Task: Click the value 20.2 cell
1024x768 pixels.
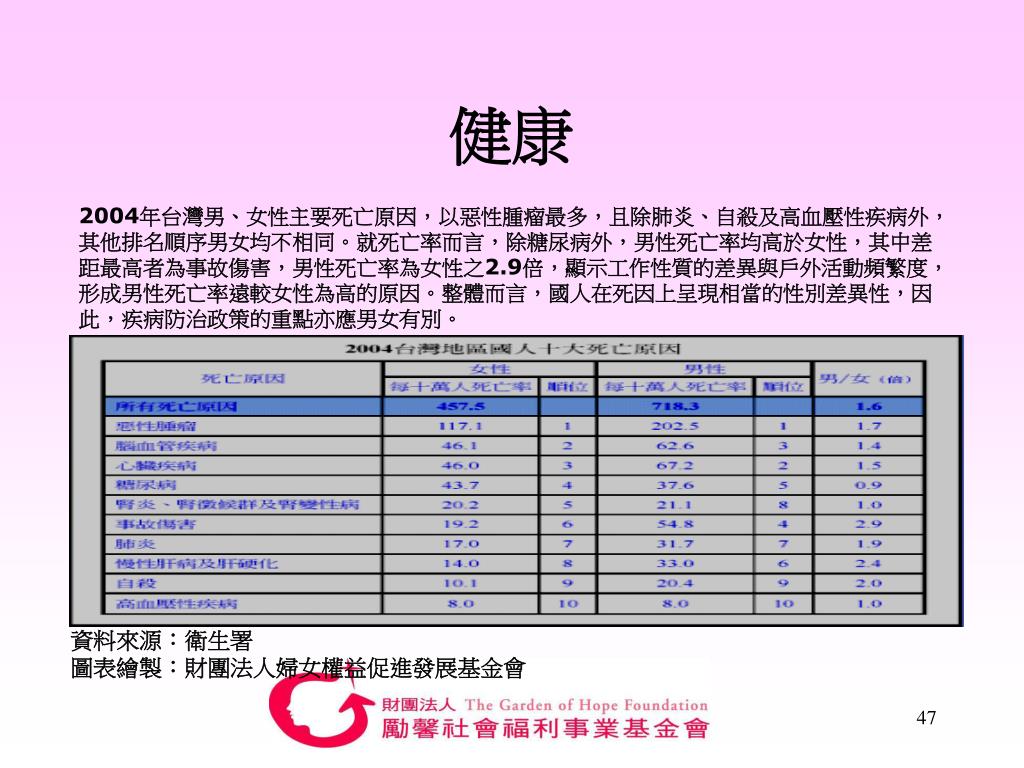Action: click(x=460, y=504)
